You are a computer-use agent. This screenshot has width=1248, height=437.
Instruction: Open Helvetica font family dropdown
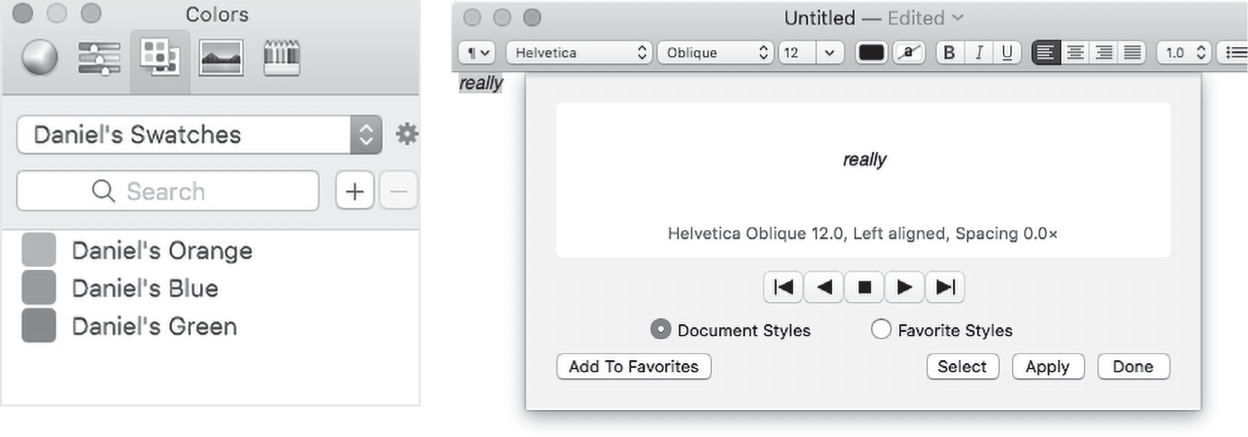tap(580, 53)
